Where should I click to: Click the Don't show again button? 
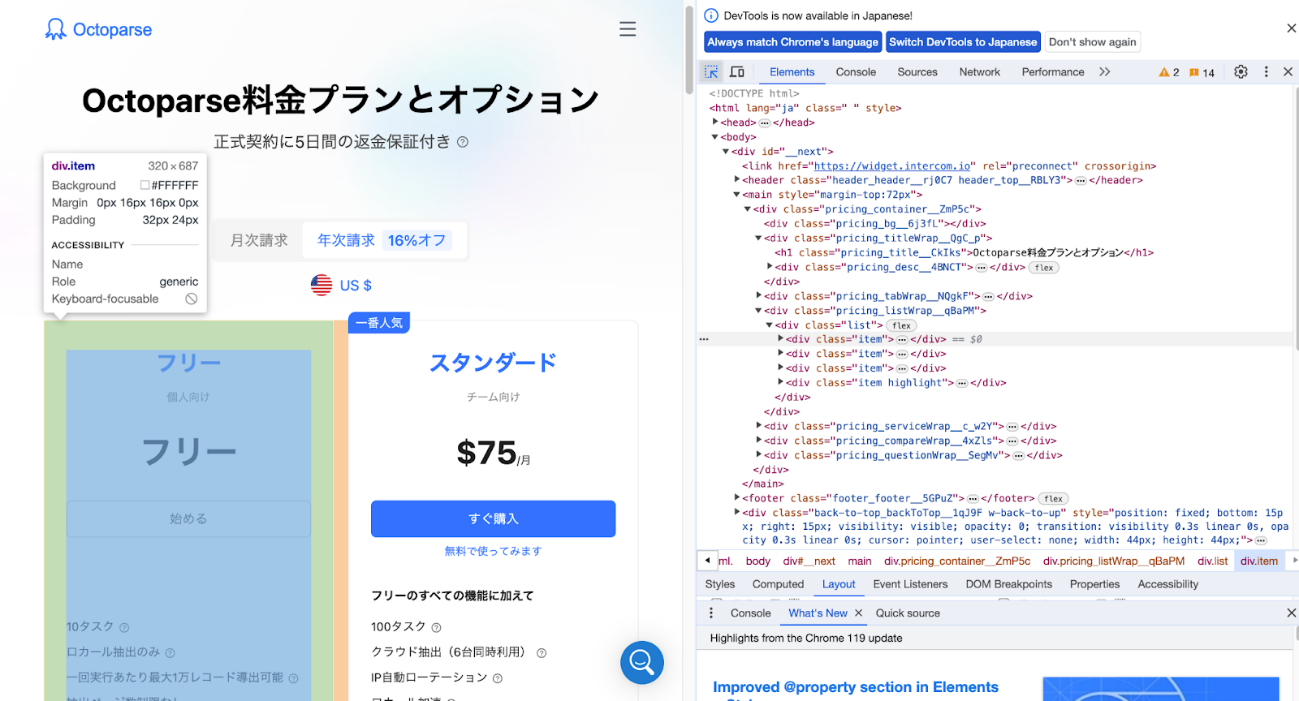pos(1092,42)
